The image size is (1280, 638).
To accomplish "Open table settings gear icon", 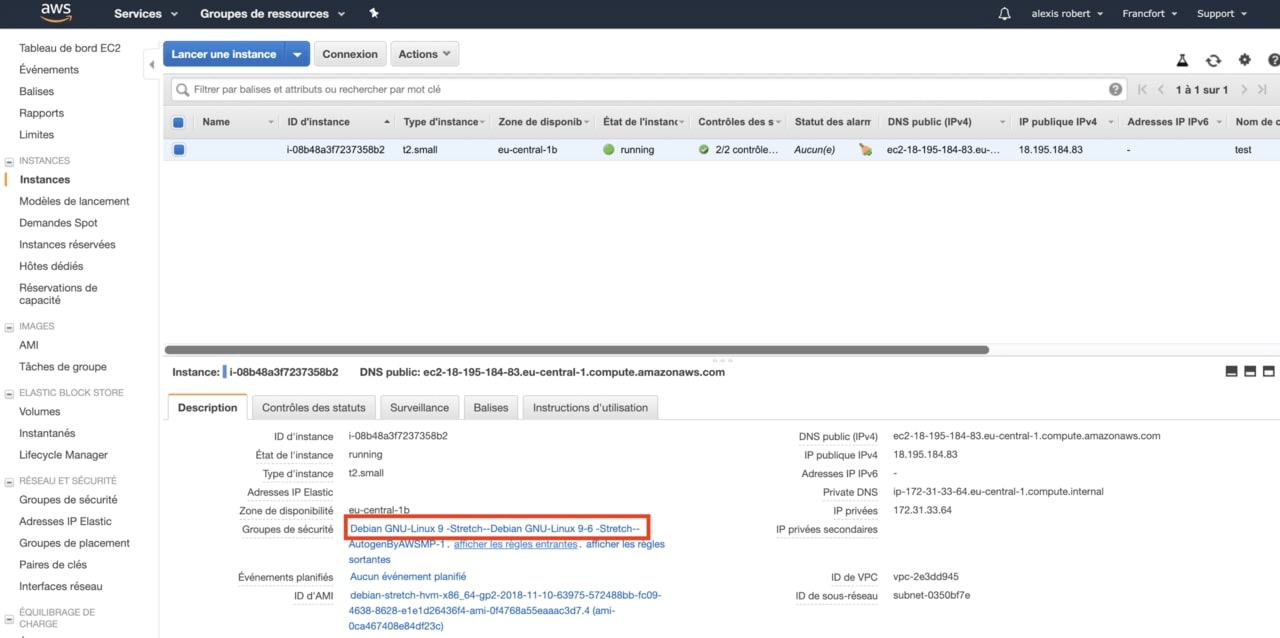I will pyautogui.click(x=1245, y=60).
